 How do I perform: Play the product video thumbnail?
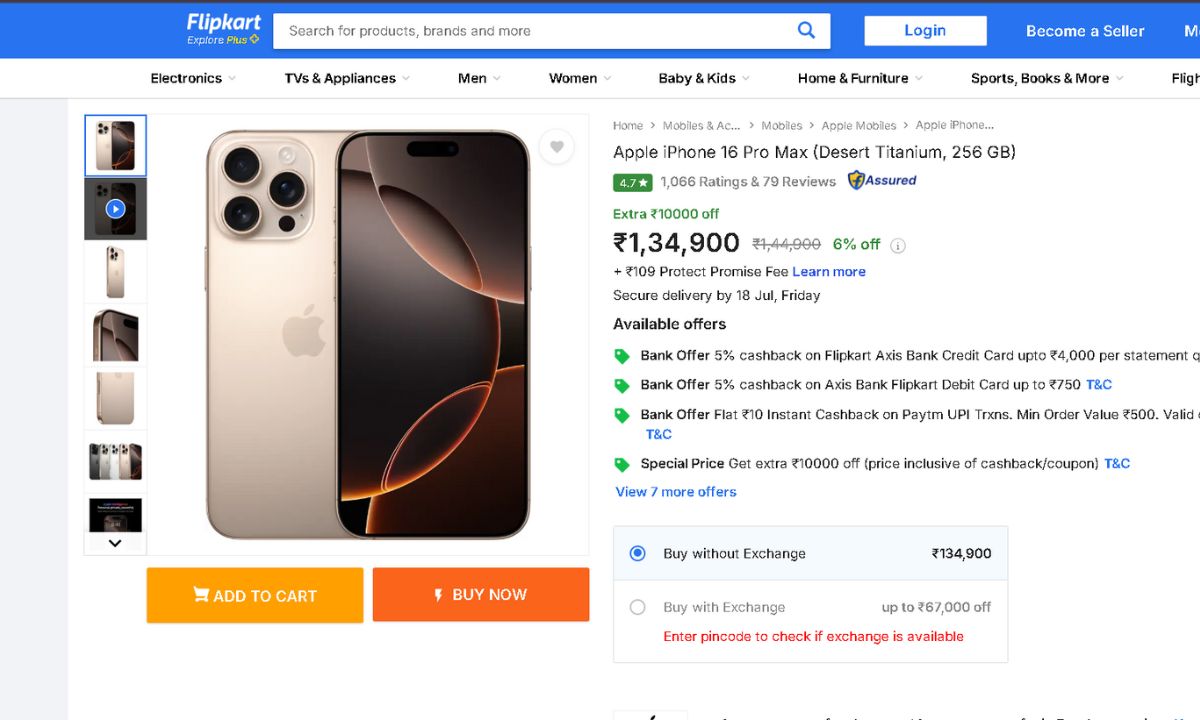tap(115, 209)
